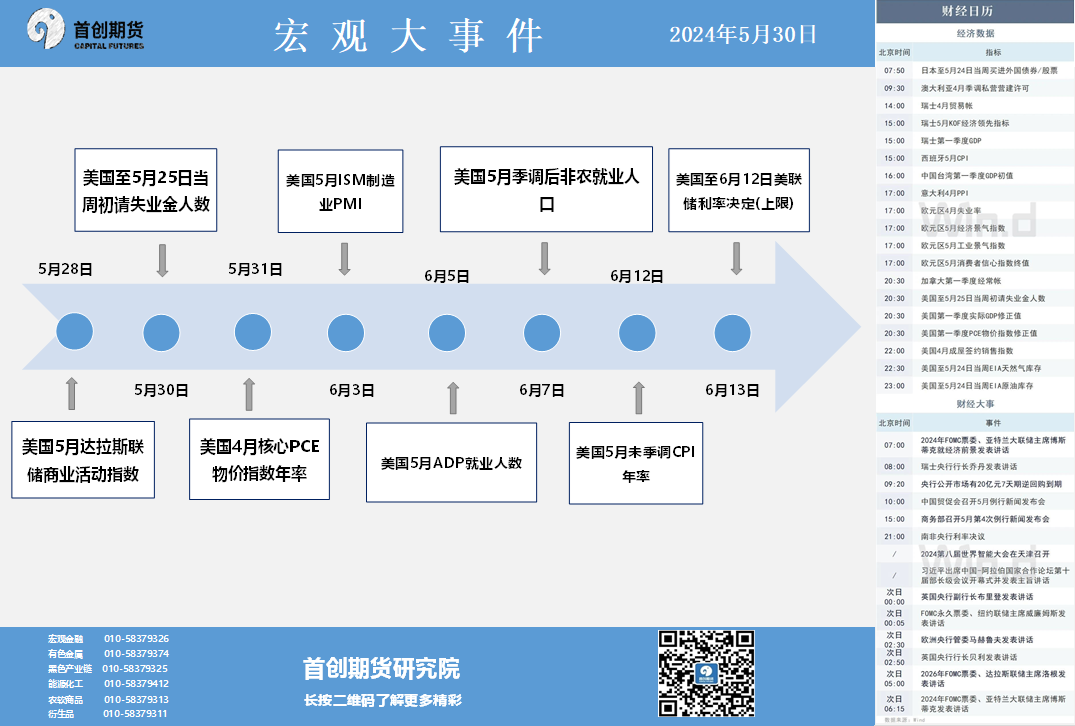Image resolution: width=1075 pixels, height=726 pixels.
Task: Click row 瑞士第一季度GDP
Action: coord(976,141)
